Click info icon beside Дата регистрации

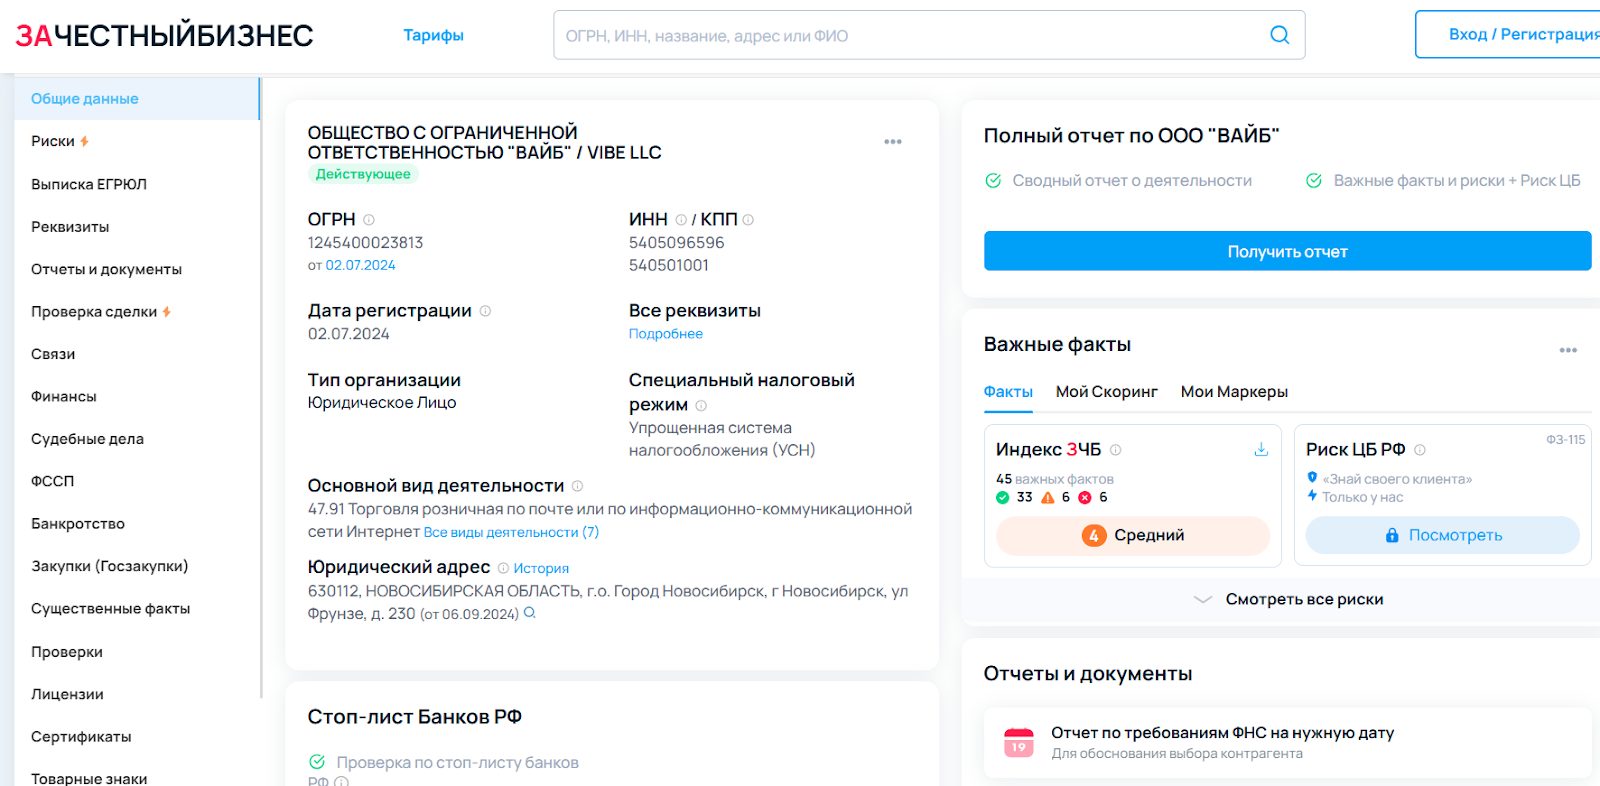[x=485, y=311]
